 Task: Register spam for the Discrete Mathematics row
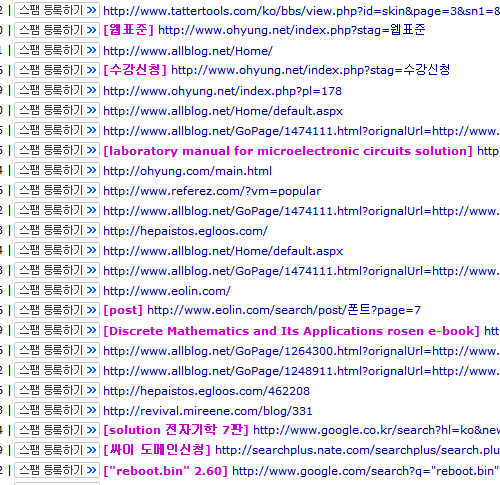(x=57, y=330)
